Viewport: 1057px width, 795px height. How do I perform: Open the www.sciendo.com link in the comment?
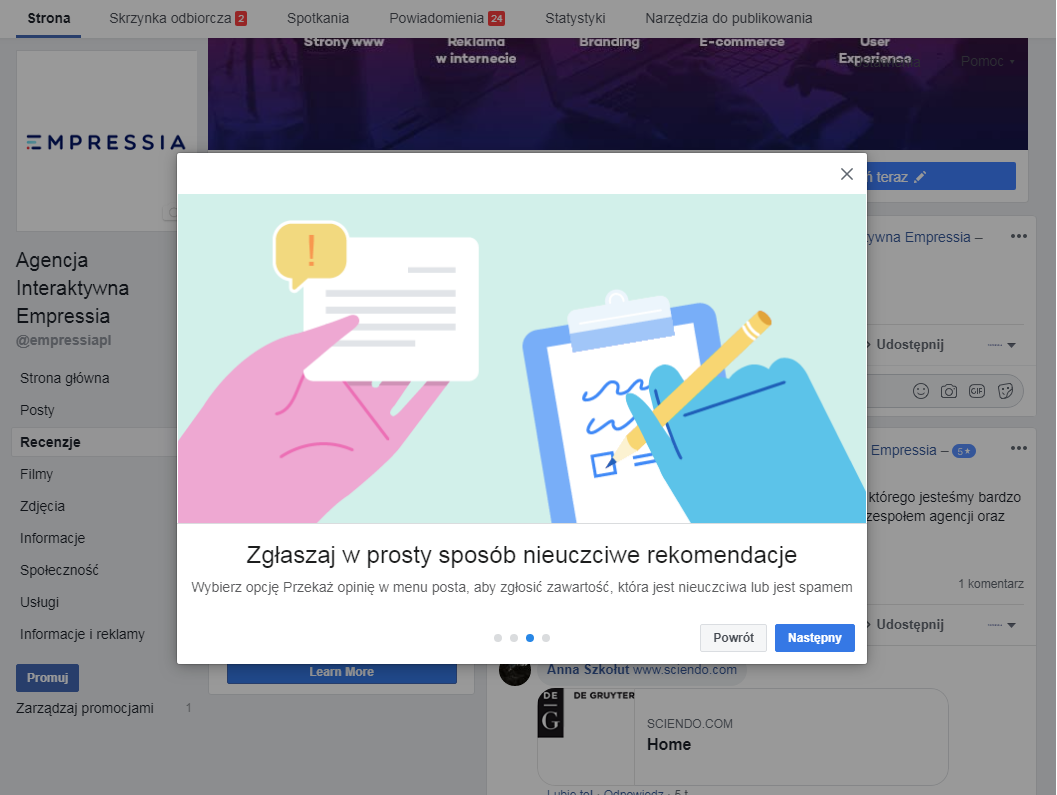click(685, 670)
